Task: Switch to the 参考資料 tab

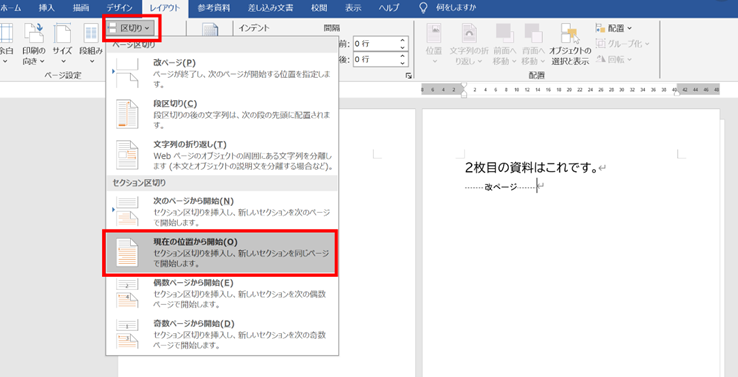Action: 214,8
